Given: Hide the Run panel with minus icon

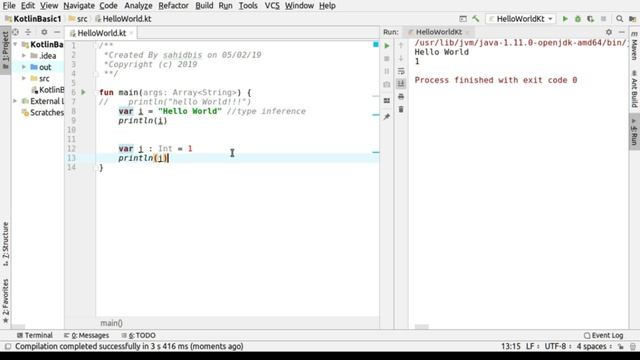Looking at the screenshot, I should (x=621, y=32).
